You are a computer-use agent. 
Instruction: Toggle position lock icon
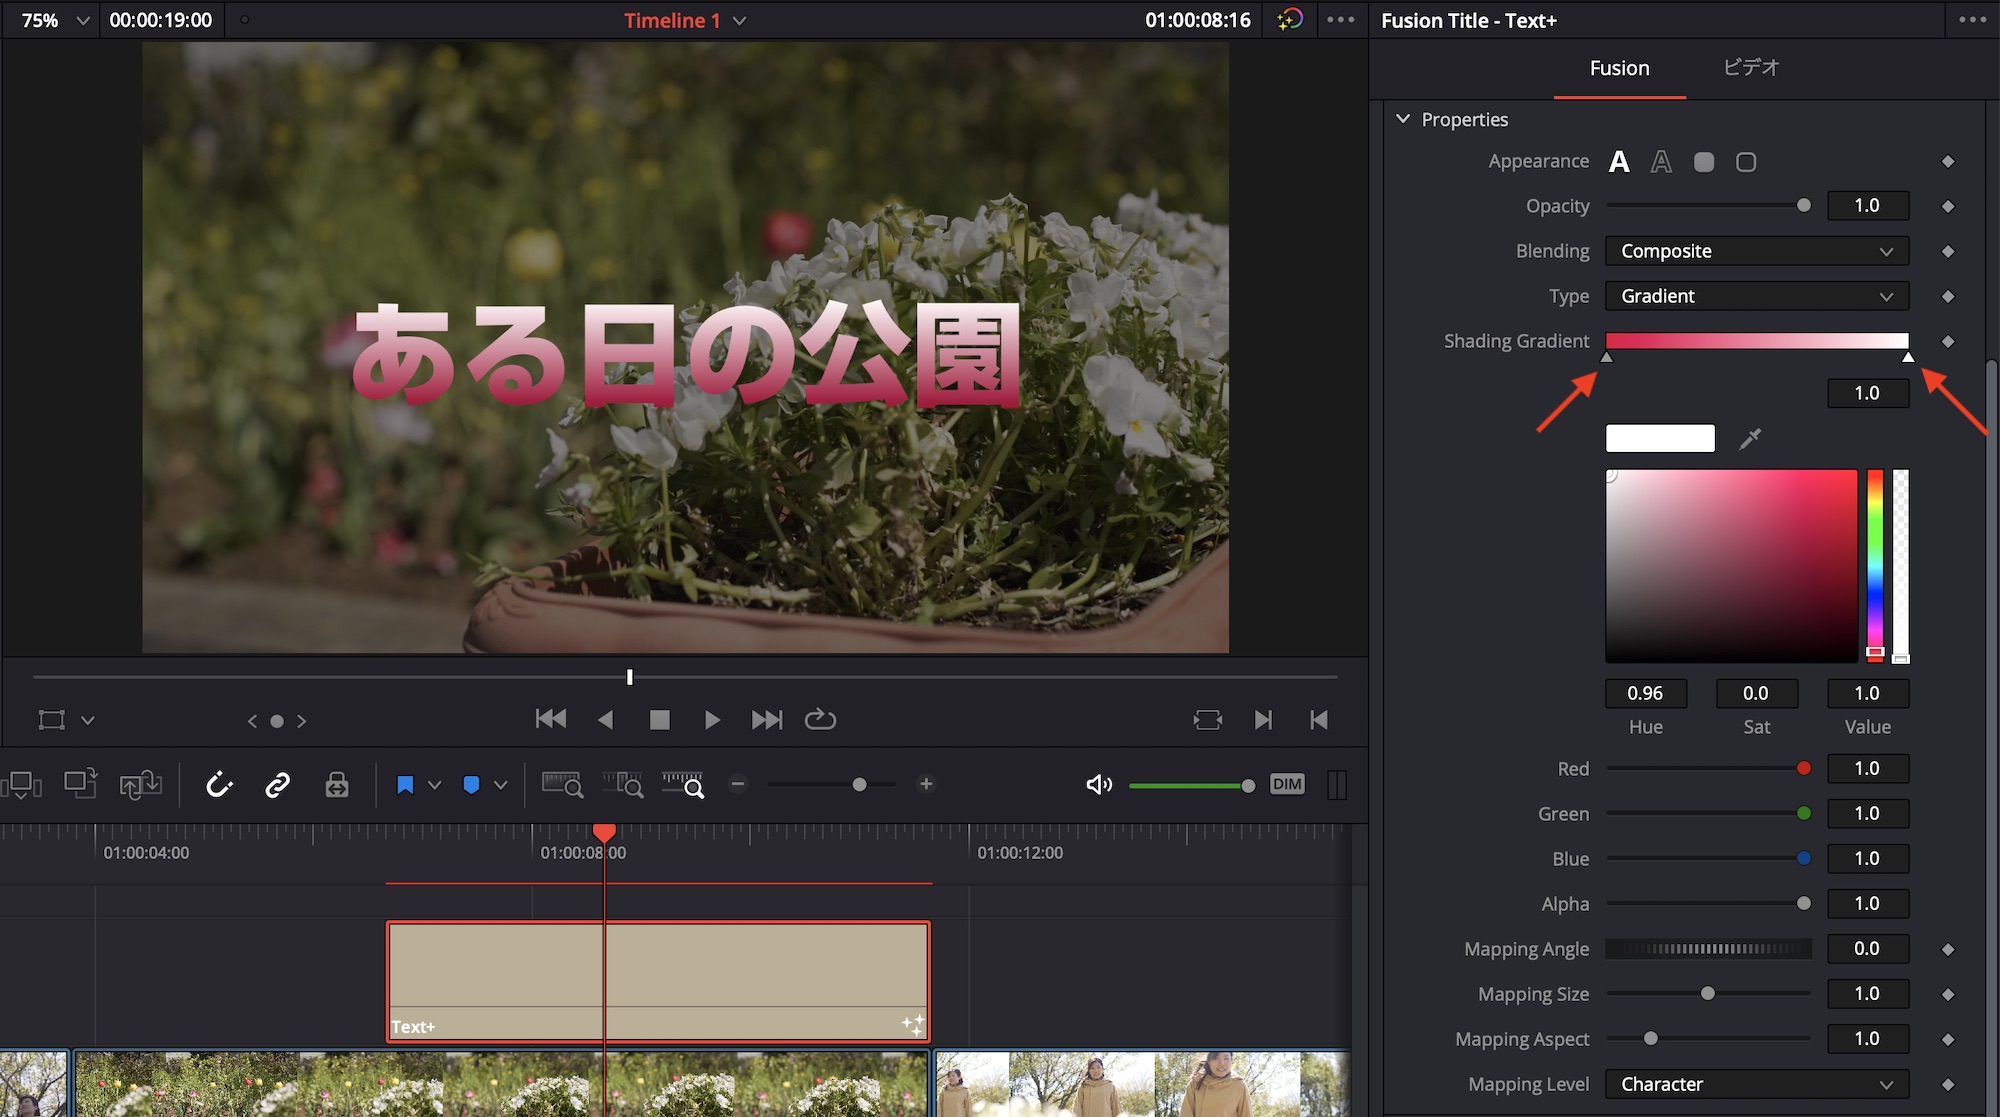pos(337,785)
